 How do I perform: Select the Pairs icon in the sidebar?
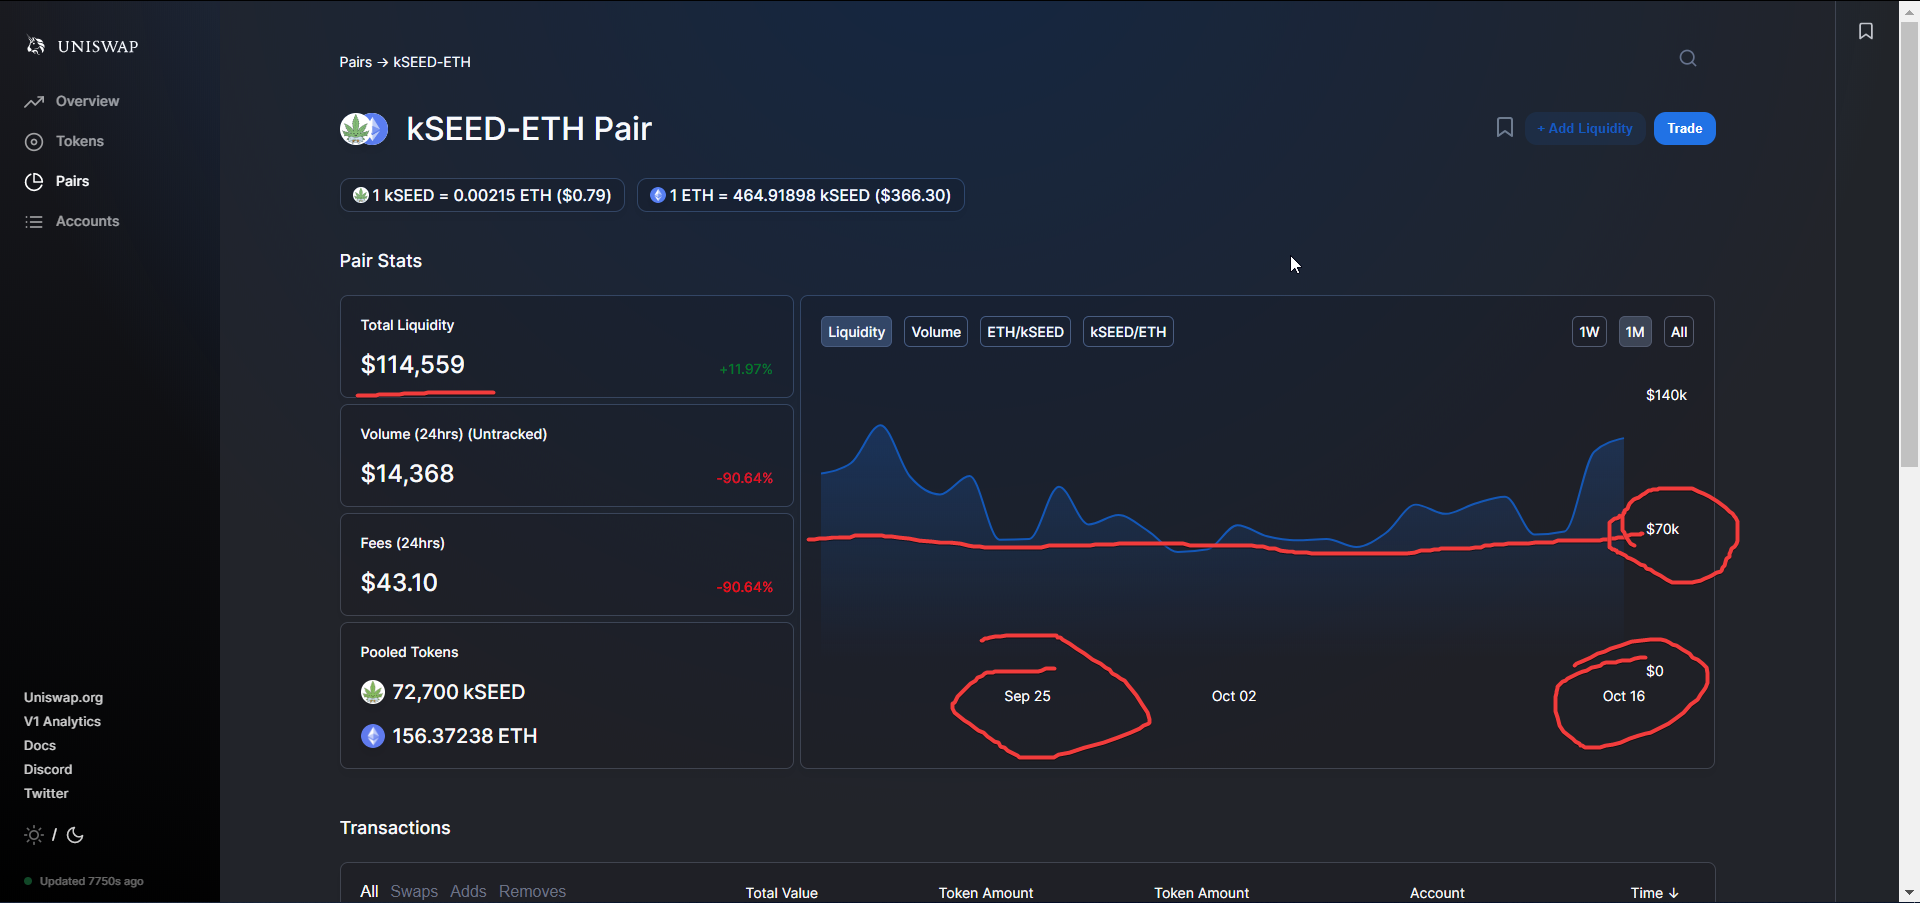34,181
